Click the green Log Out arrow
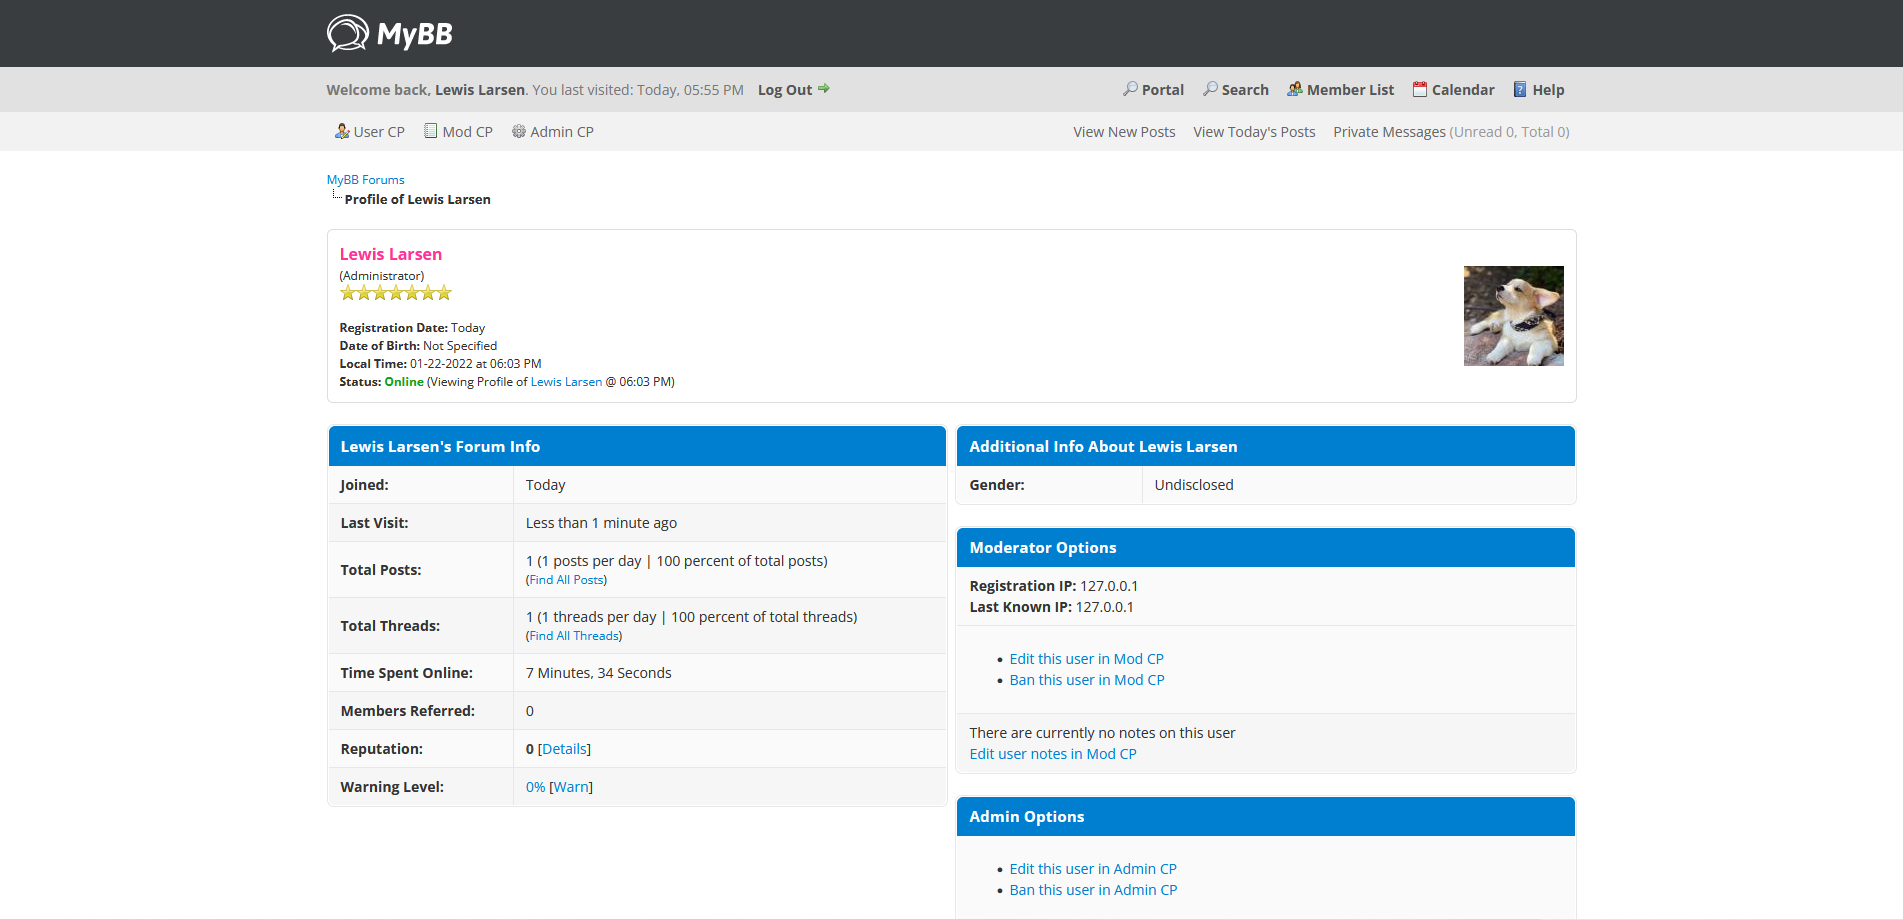This screenshot has height=920, width=1903. [x=824, y=89]
